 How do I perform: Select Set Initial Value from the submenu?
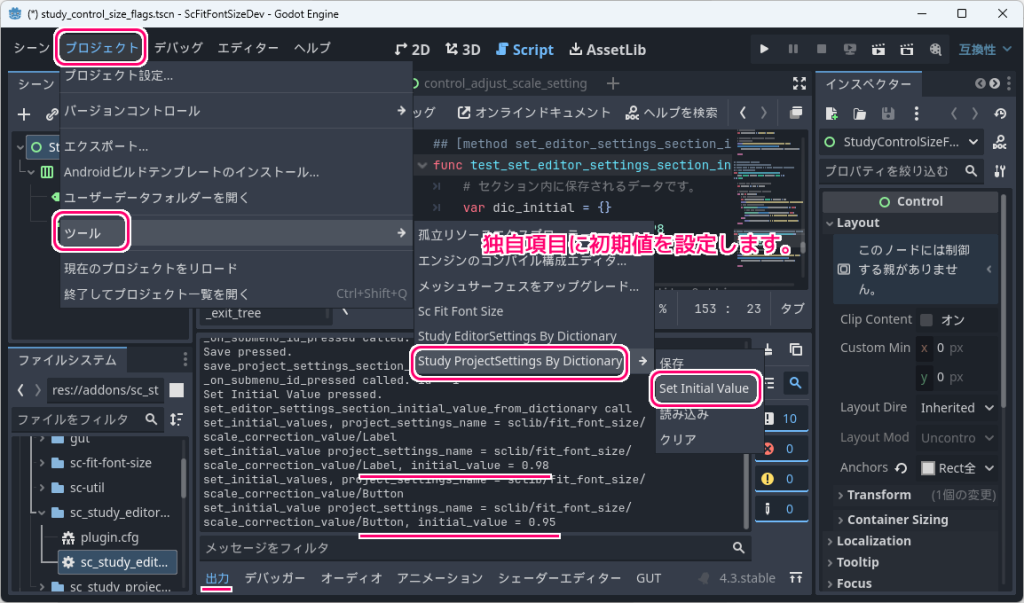(705, 389)
